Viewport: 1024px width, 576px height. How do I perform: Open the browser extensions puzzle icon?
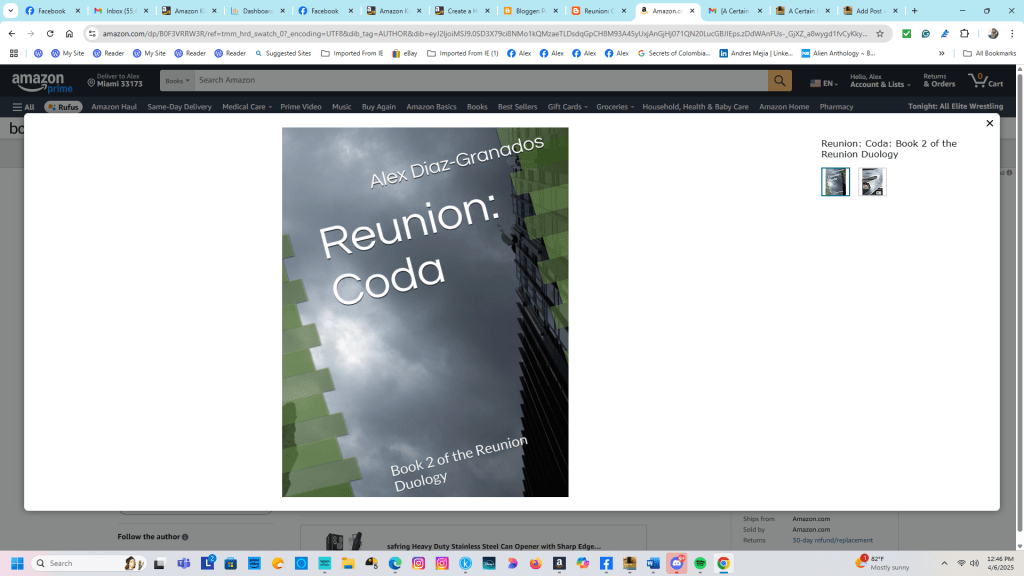point(964,33)
